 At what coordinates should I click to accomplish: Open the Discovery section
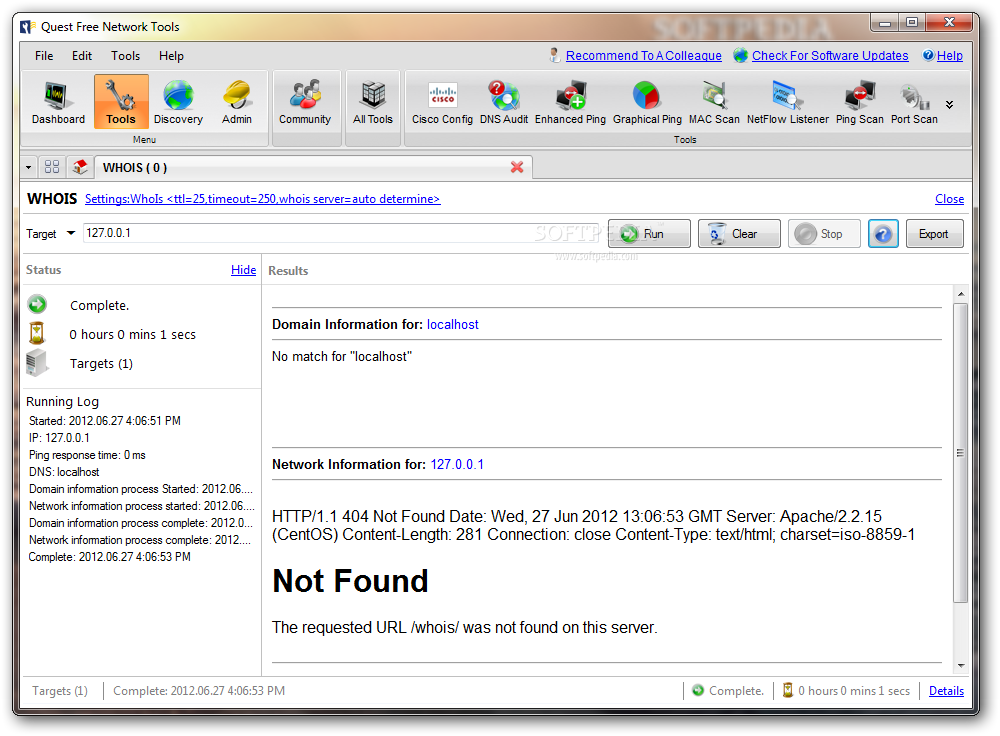pyautogui.click(x=178, y=101)
